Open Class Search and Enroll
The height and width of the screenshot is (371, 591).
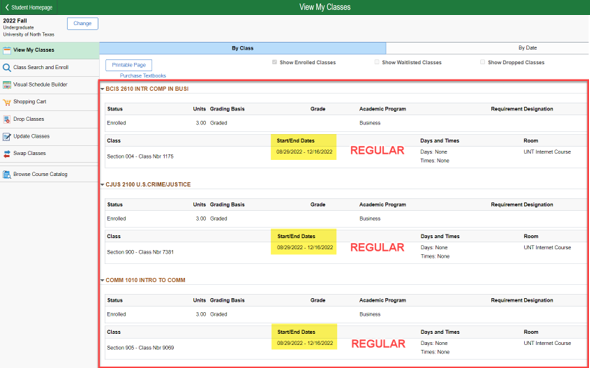[49, 67]
